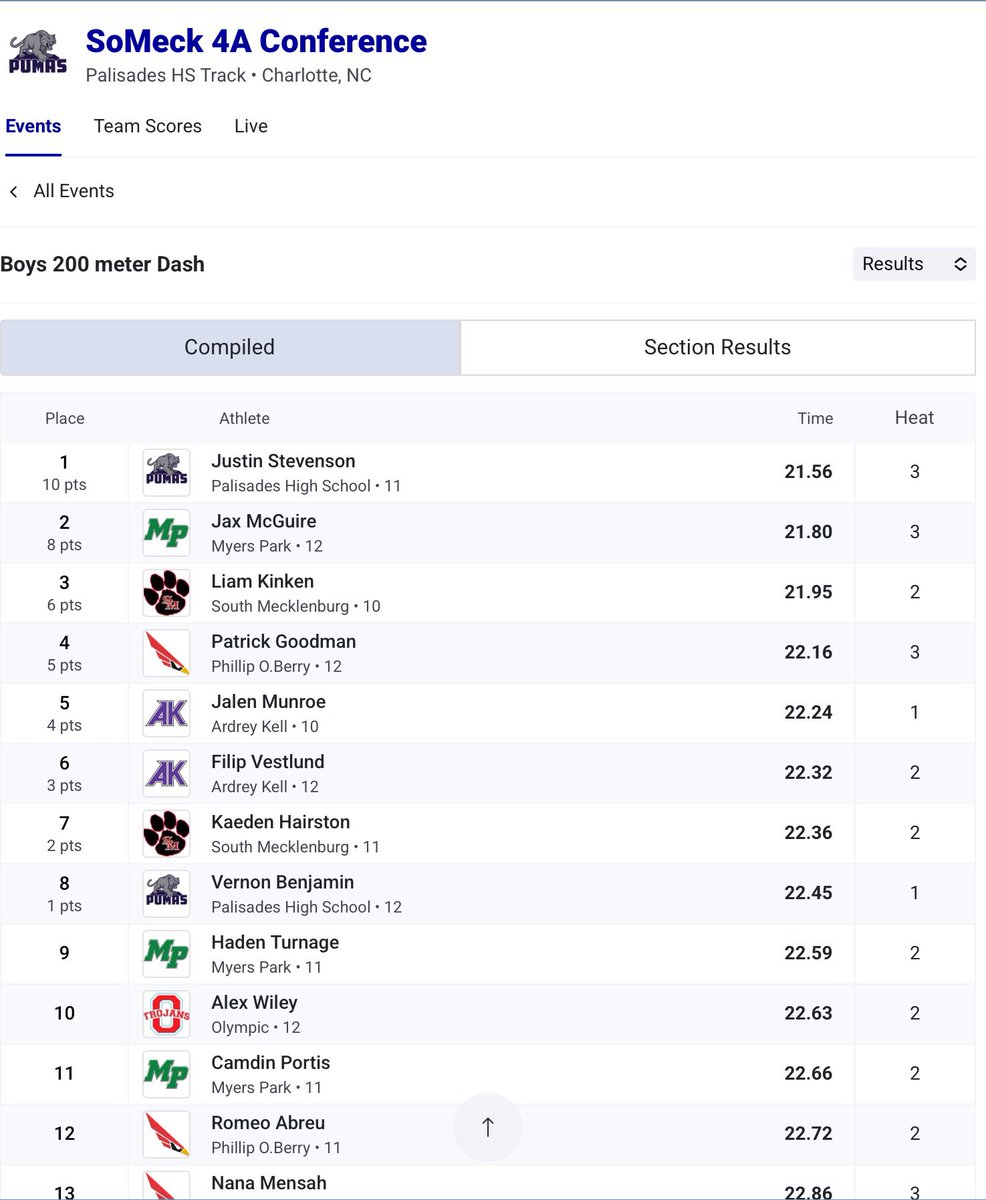Image resolution: width=986 pixels, height=1200 pixels.
Task: Click Phillip O.Berry • 11 under Romeo Abreu
Action: [276, 1147]
